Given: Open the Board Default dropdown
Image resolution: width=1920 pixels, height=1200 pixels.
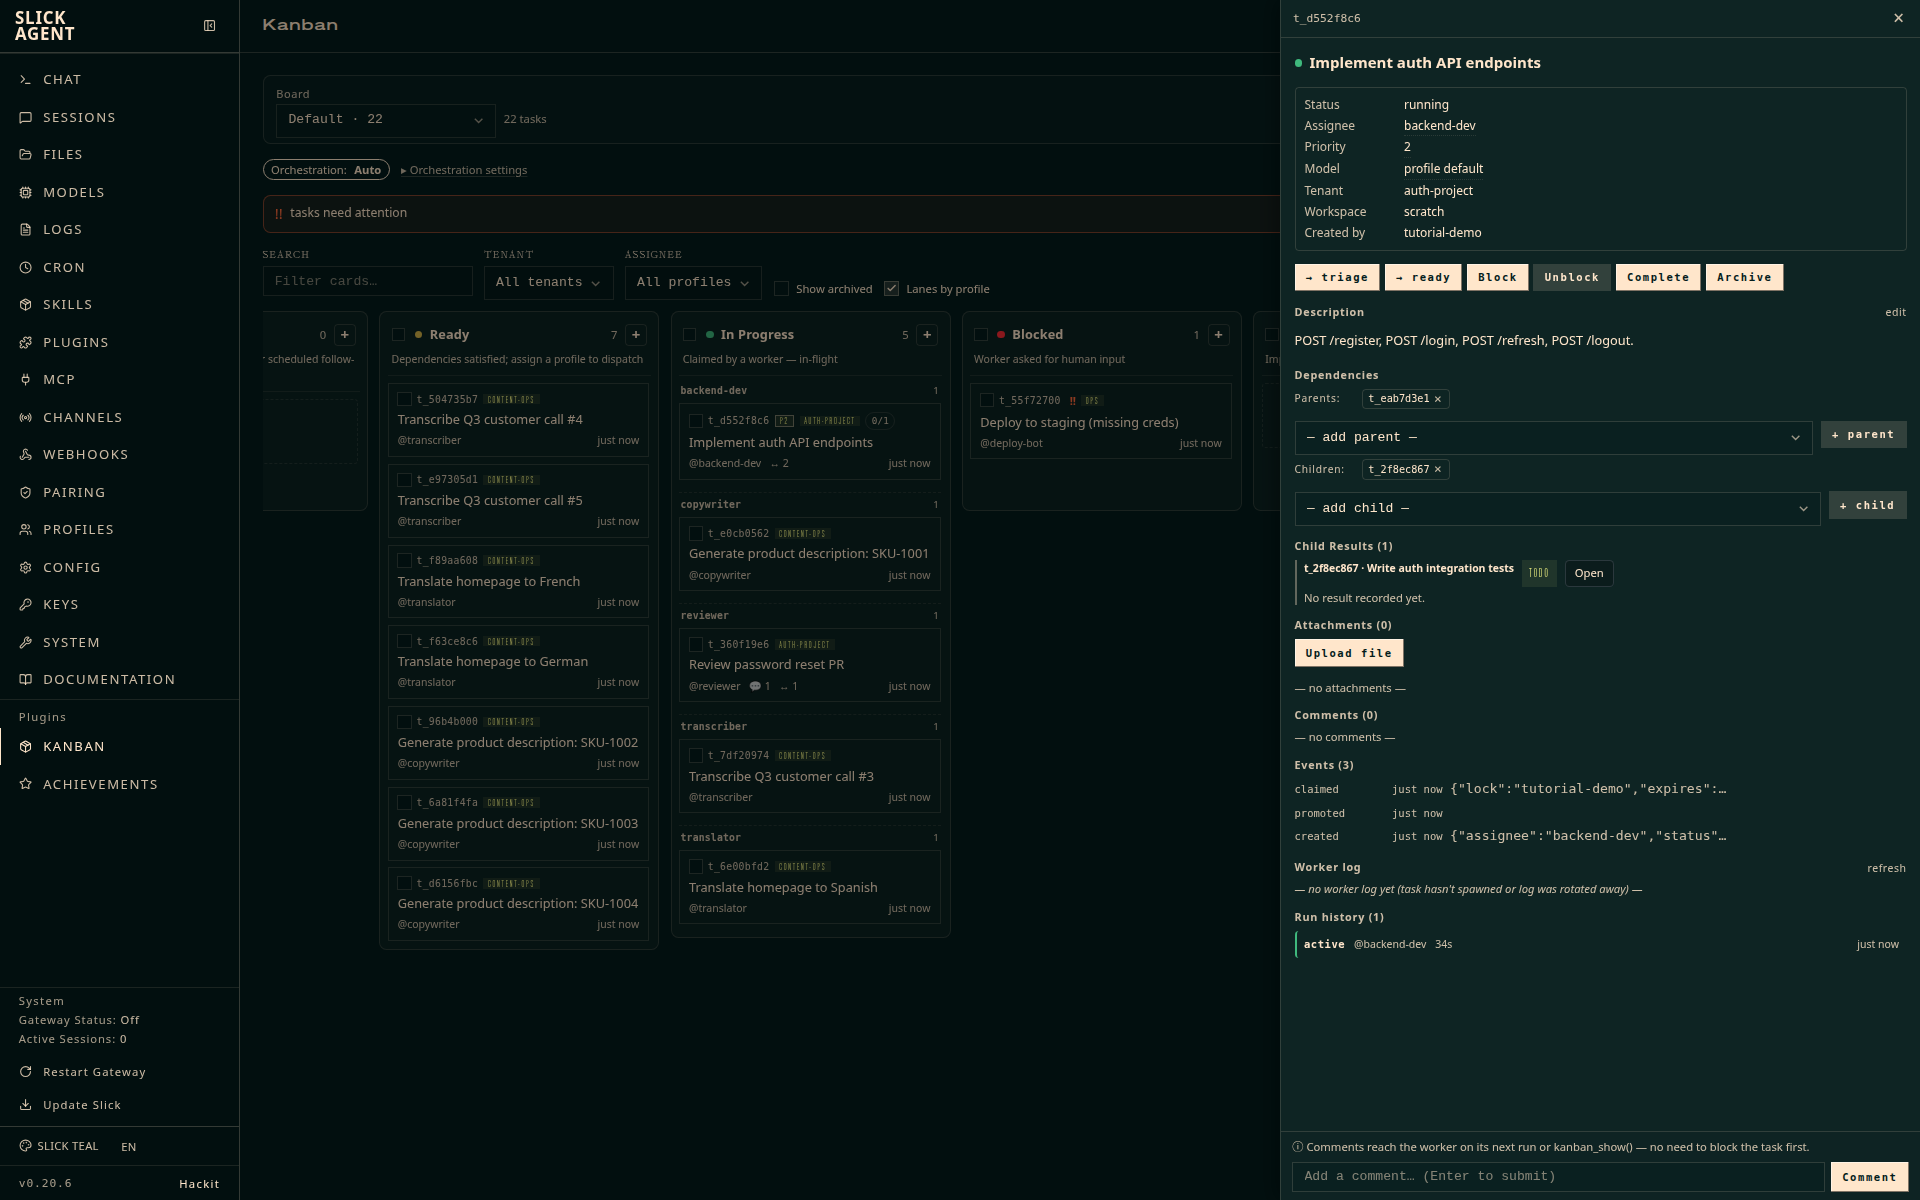Looking at the screenshot, I should click(x=385, y=120).
